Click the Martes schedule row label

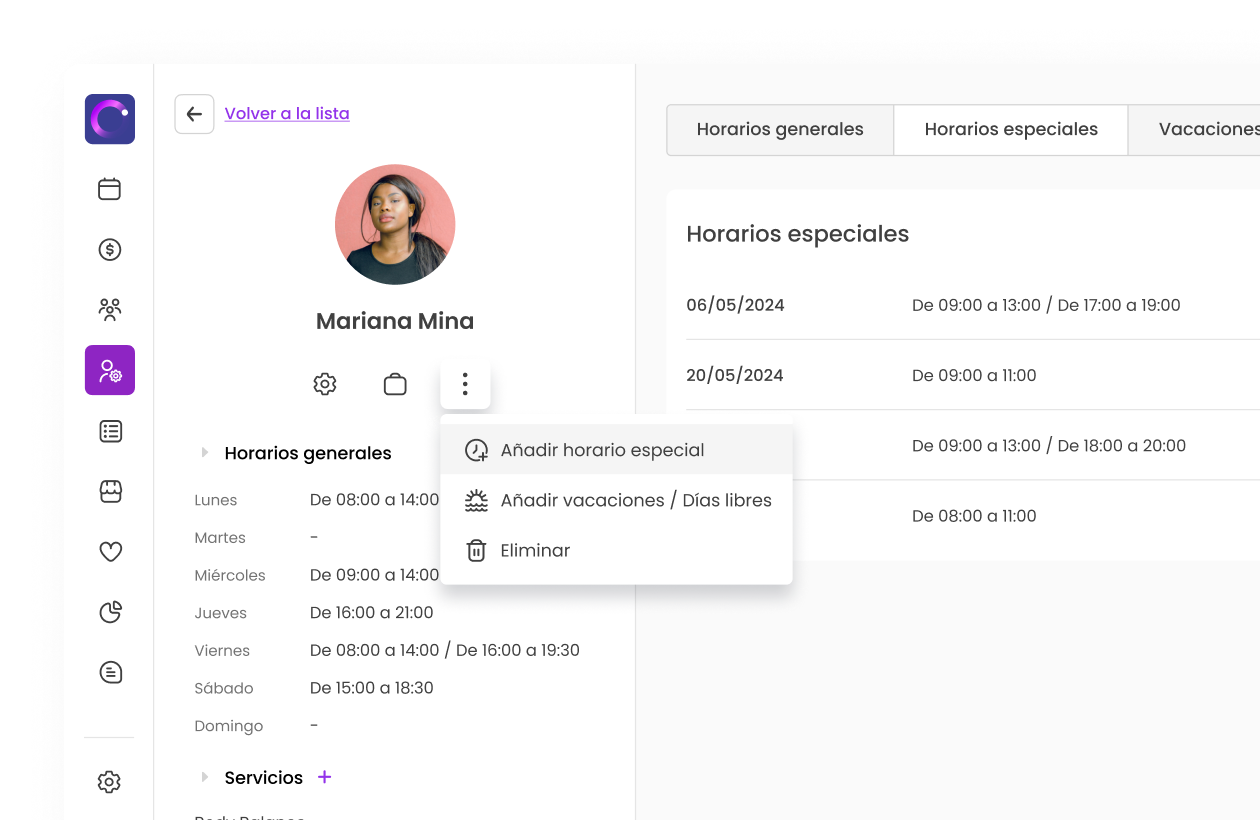[x=220, y=538]
